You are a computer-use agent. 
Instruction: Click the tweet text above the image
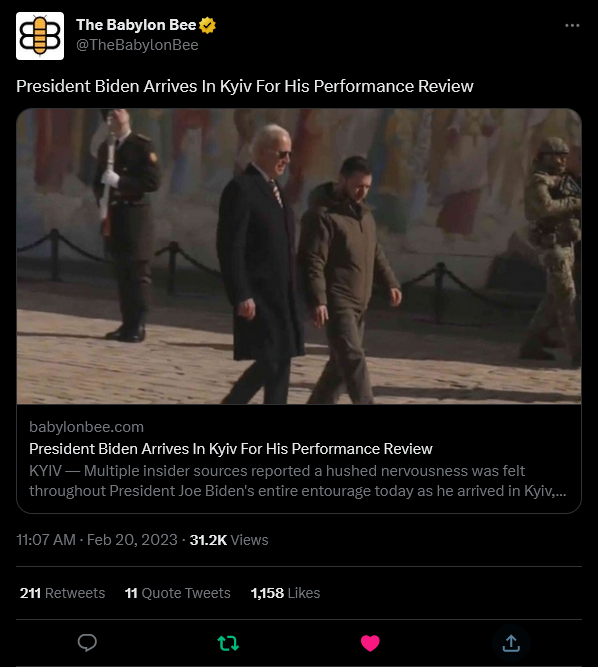(245, 86)
